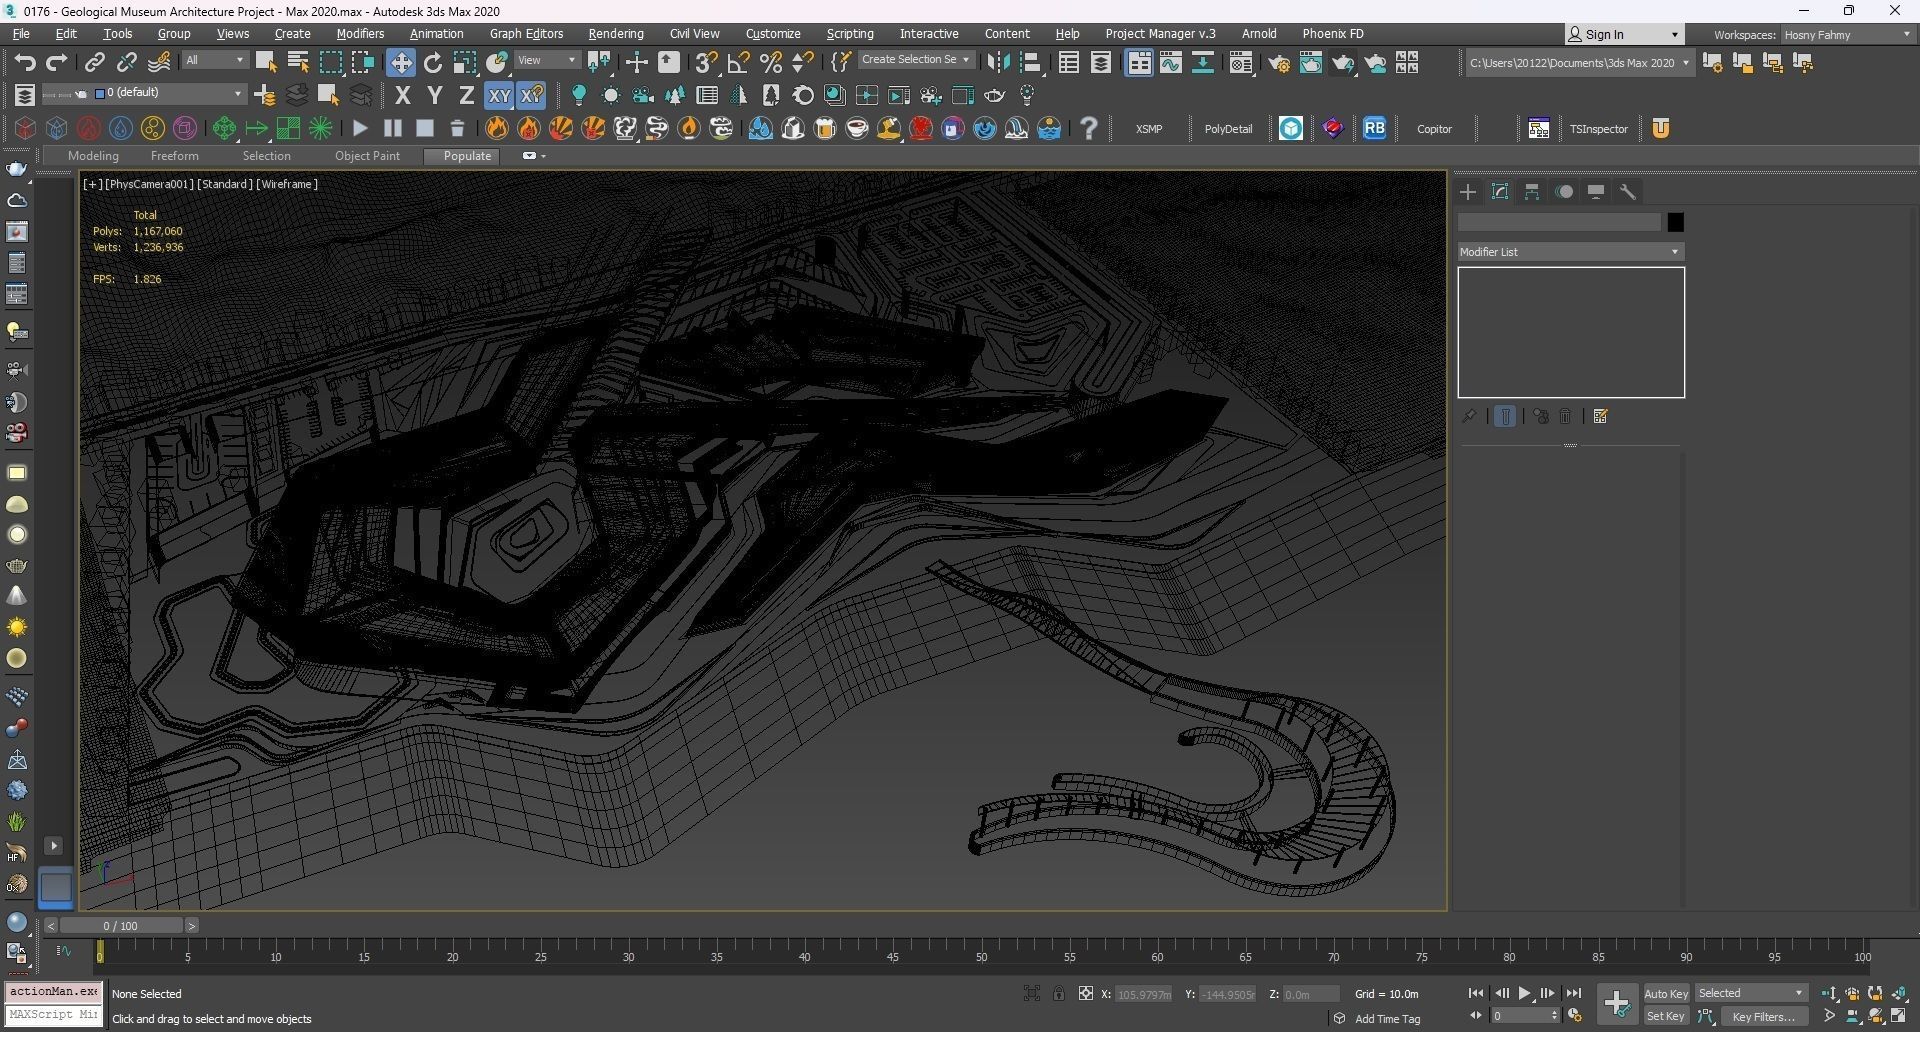Screen dimensions: 1920x1040
Task: Restrict transform to the X axis
Action: (402, 95)
